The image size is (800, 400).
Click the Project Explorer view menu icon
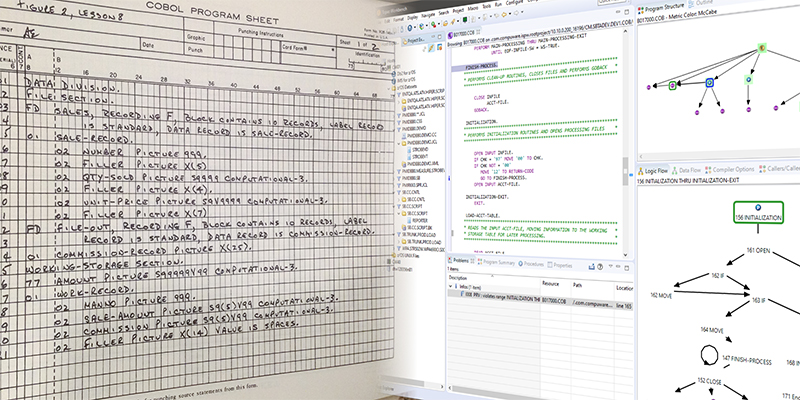pyautogui.click(x=439, y=47)
